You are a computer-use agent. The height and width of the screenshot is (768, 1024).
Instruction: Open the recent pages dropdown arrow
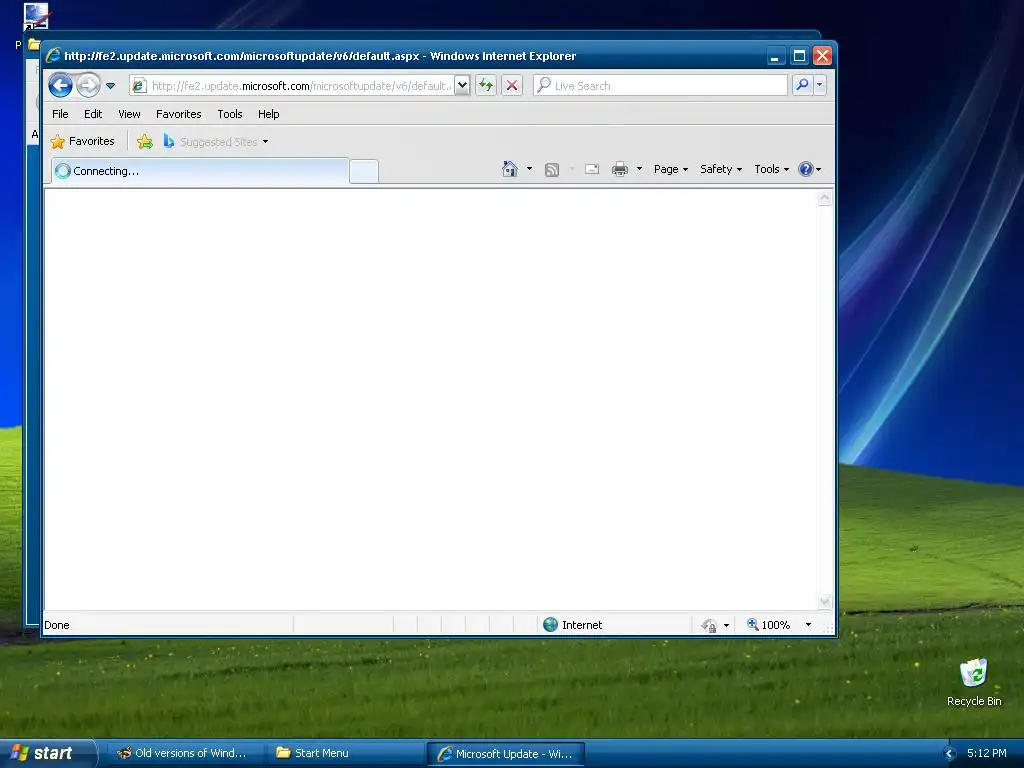[x=110, y=86]
